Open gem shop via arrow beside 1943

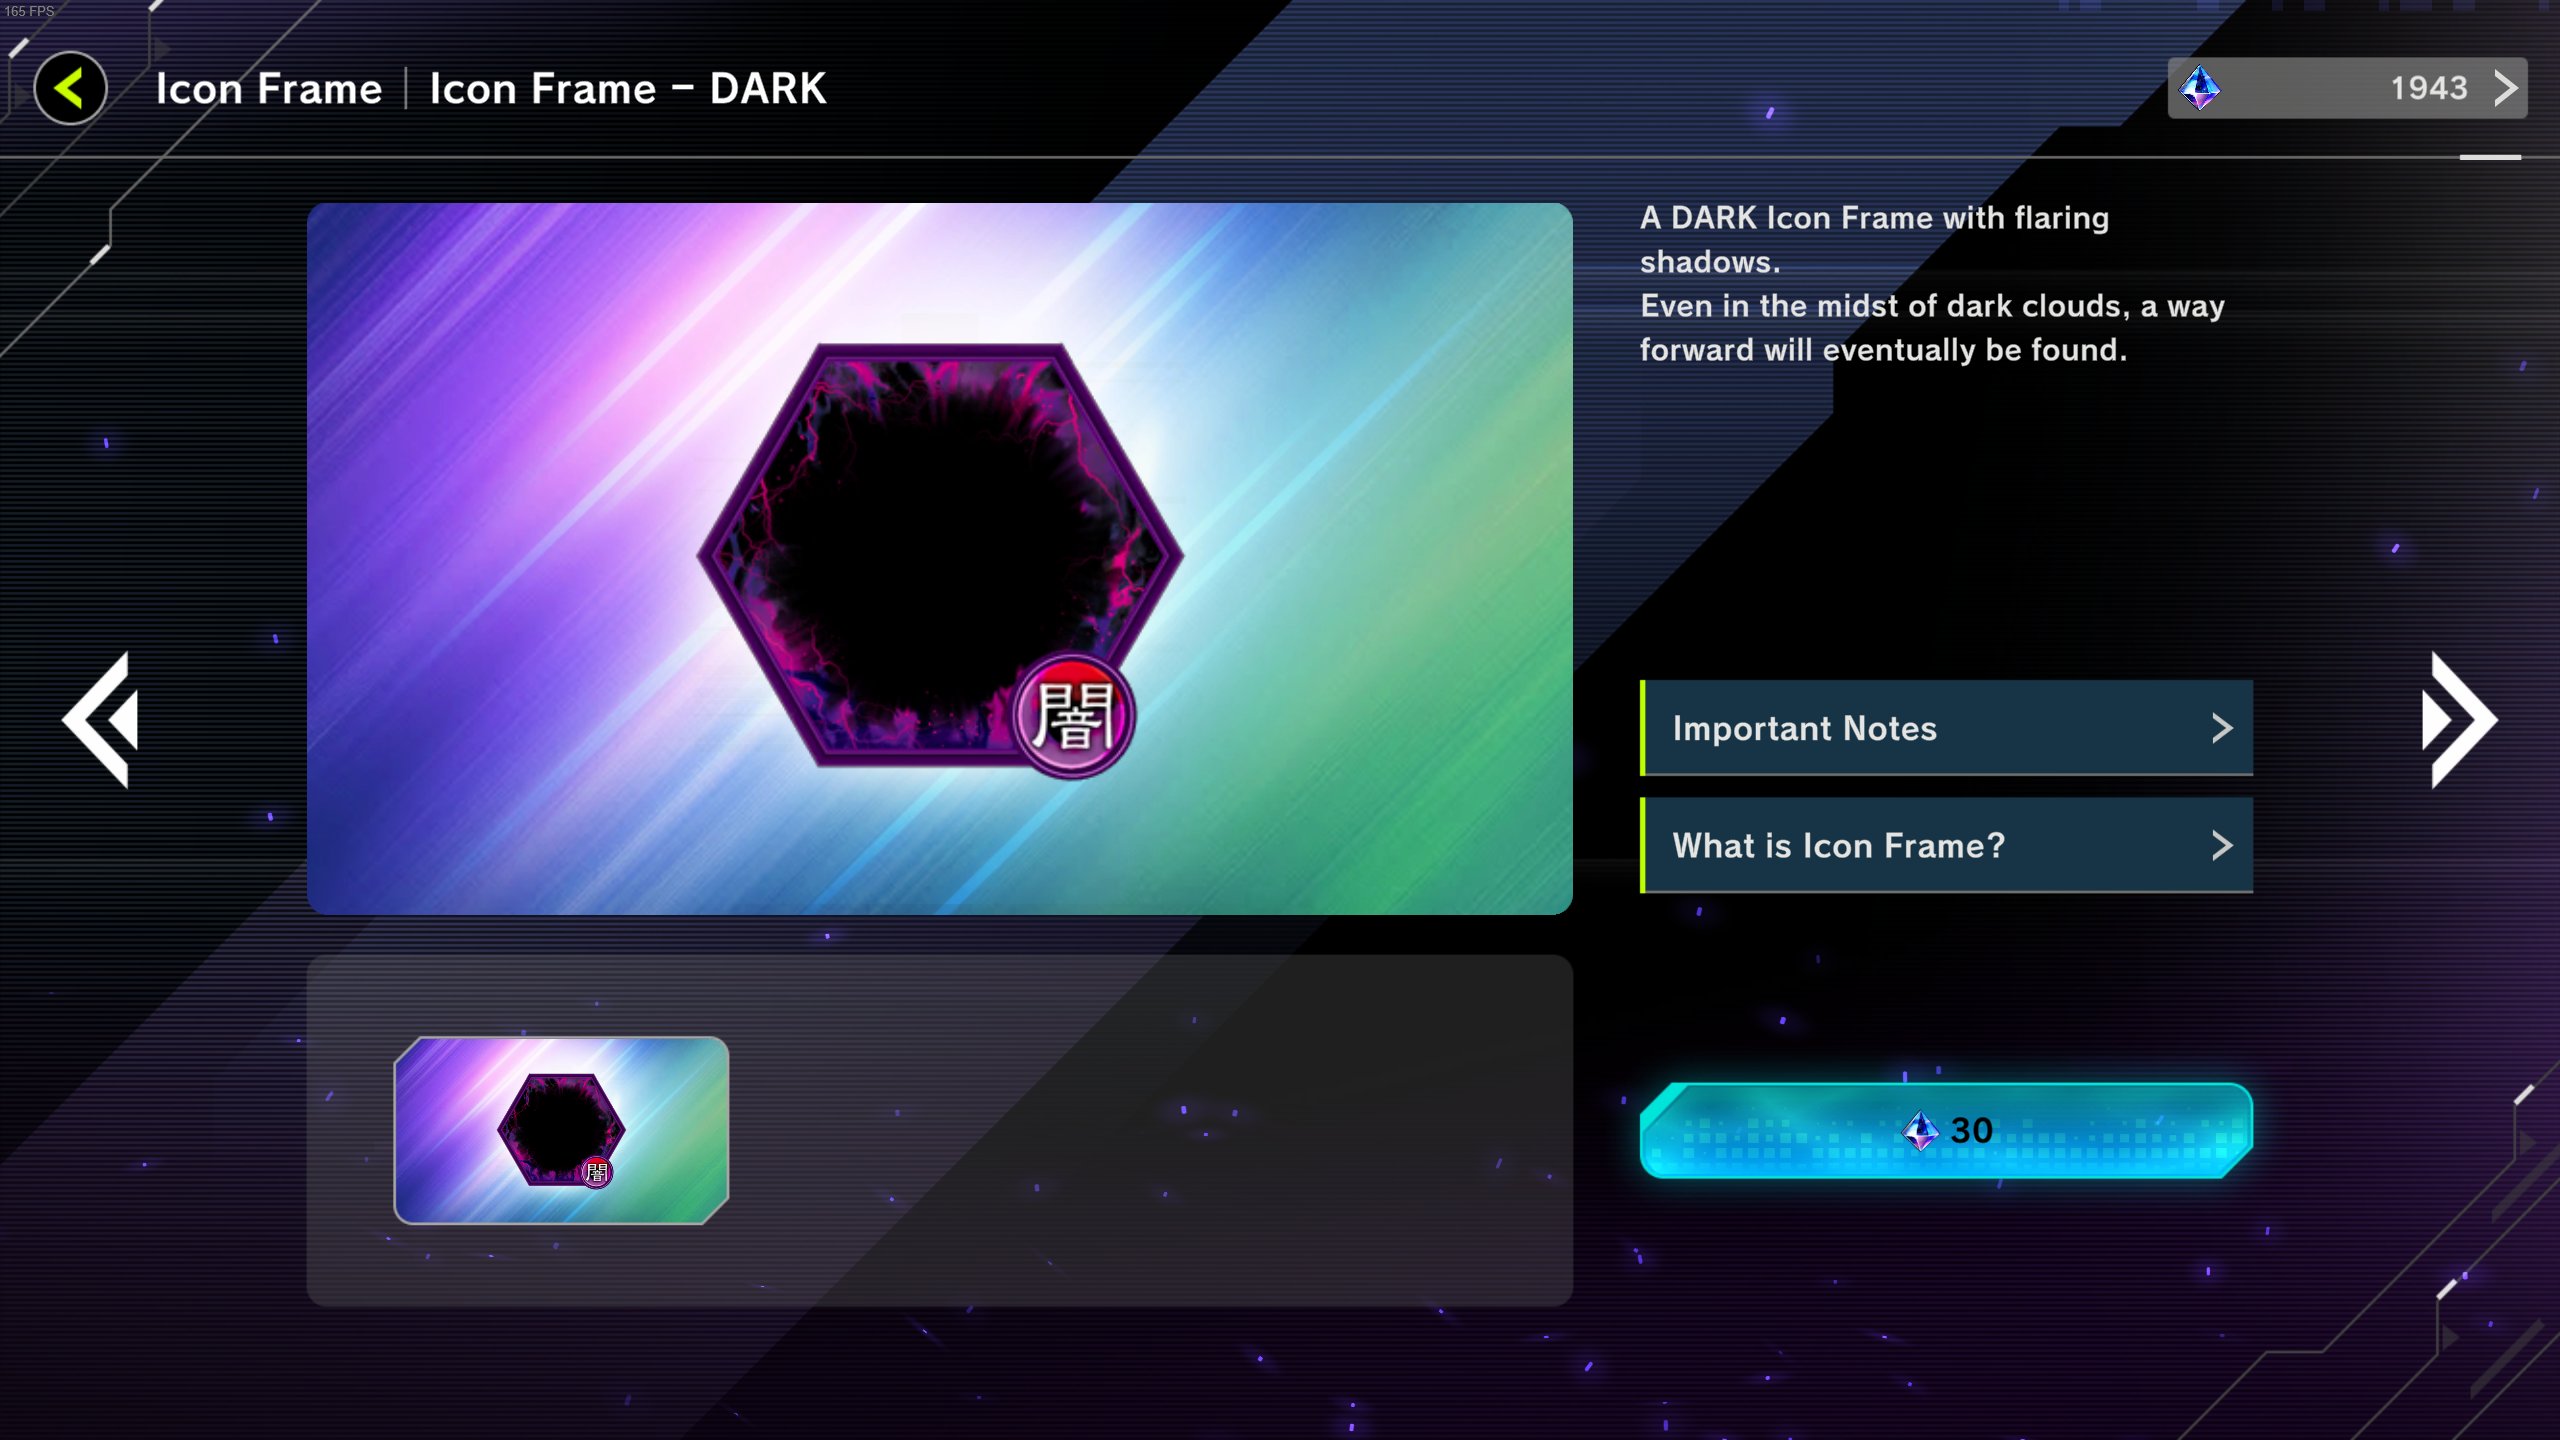(2505, 88)
